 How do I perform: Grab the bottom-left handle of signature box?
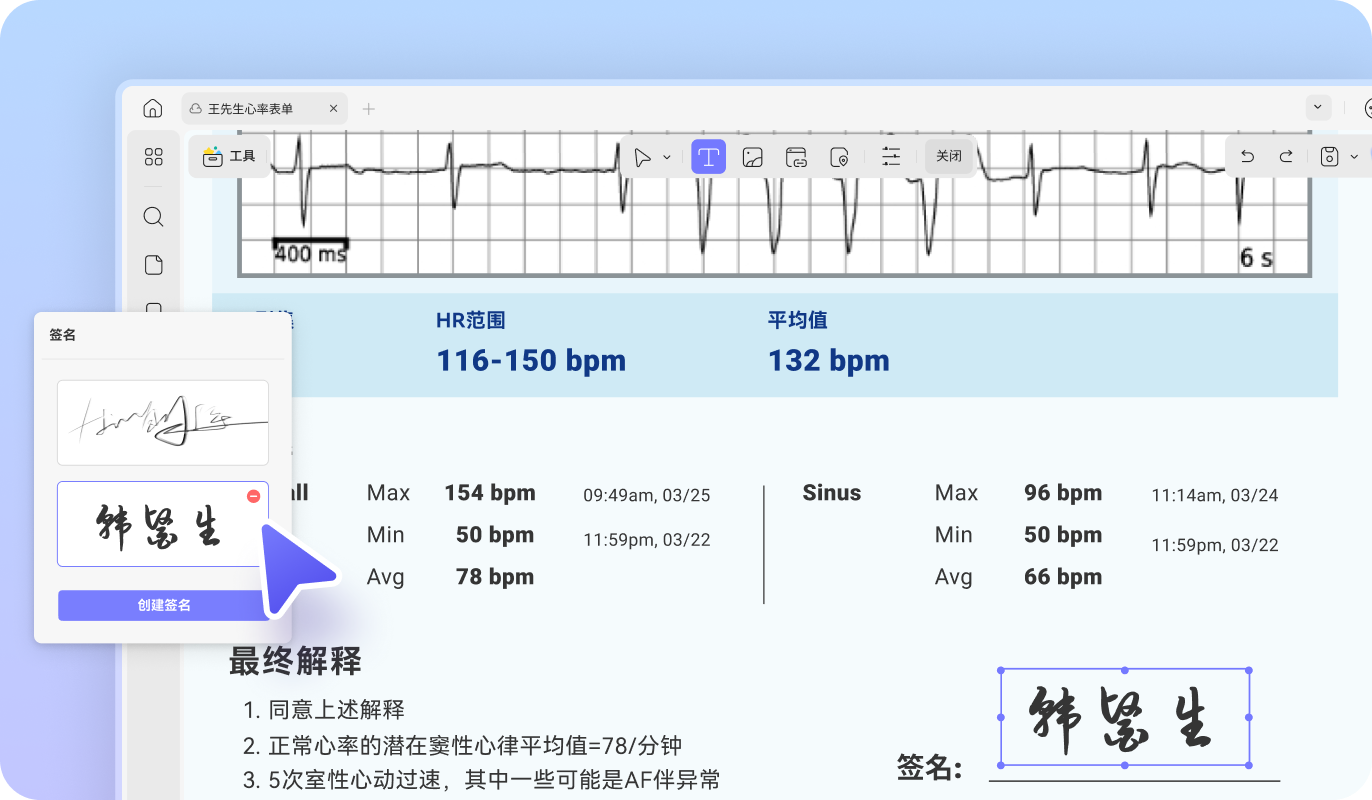[1001, 765]
